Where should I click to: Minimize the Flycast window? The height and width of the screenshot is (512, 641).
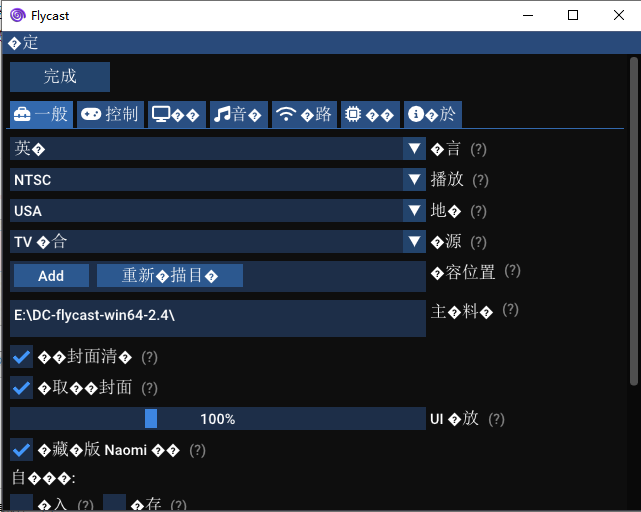click(x=528, y=16)
